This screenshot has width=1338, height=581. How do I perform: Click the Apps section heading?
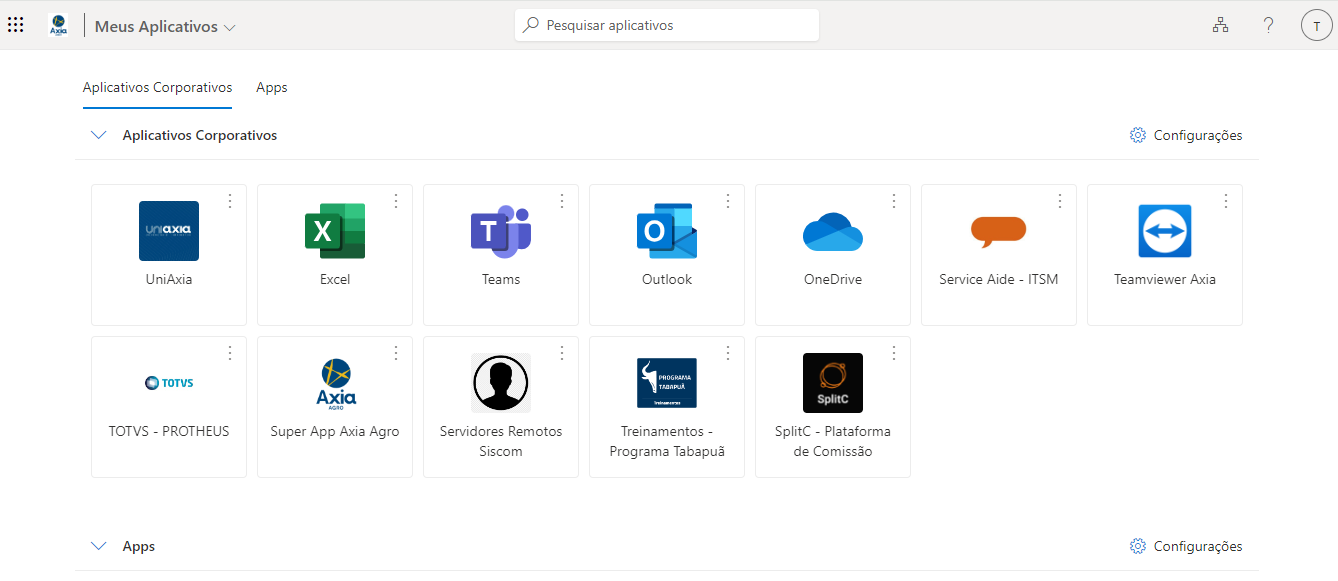[x=139, y=546]
